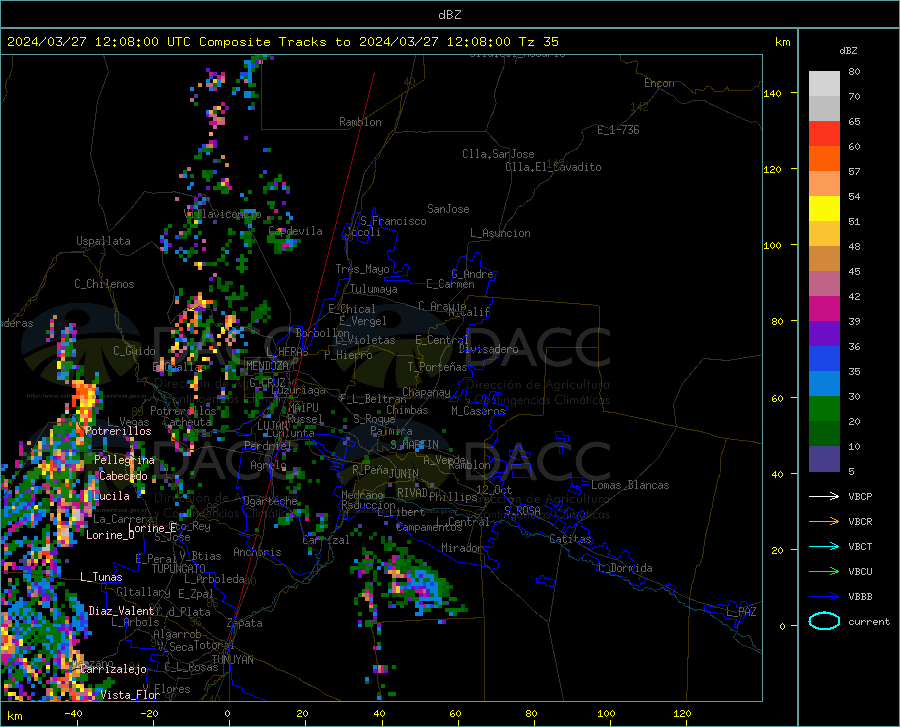Click the light blue 35 dBZ legend swatch

(x=824, y=383)
